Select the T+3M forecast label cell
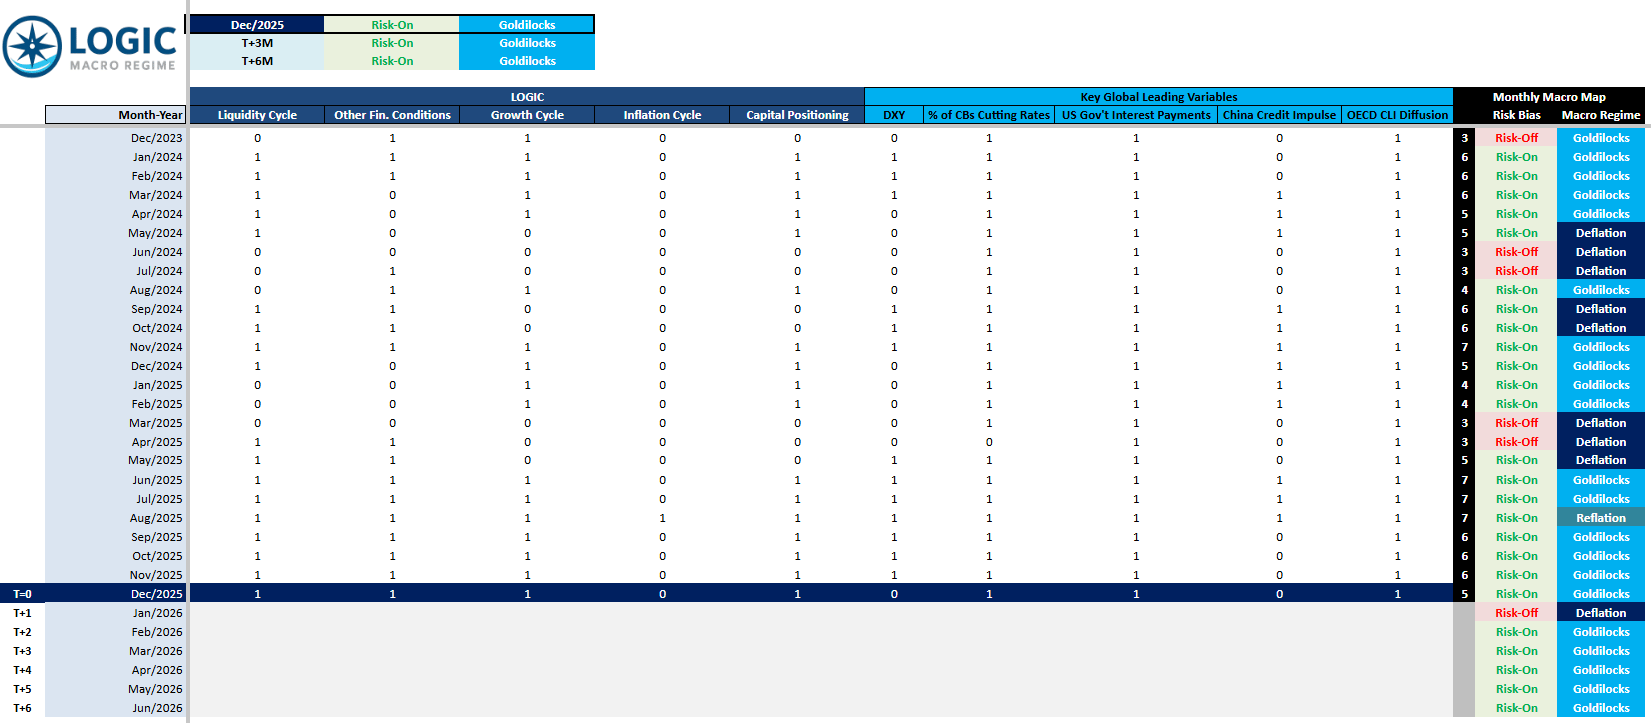 pos(257,43)
